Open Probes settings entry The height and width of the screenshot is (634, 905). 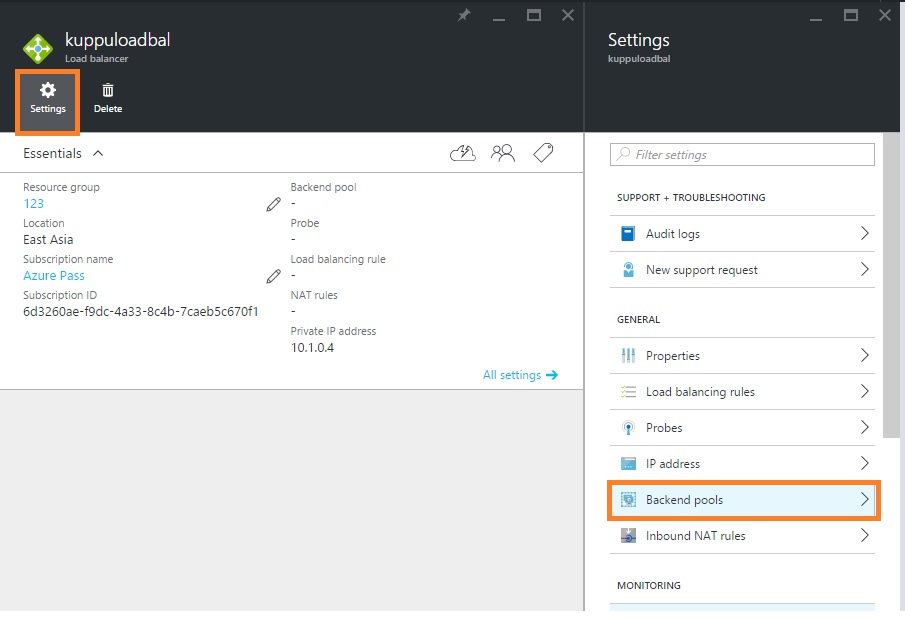click(742, 428)
